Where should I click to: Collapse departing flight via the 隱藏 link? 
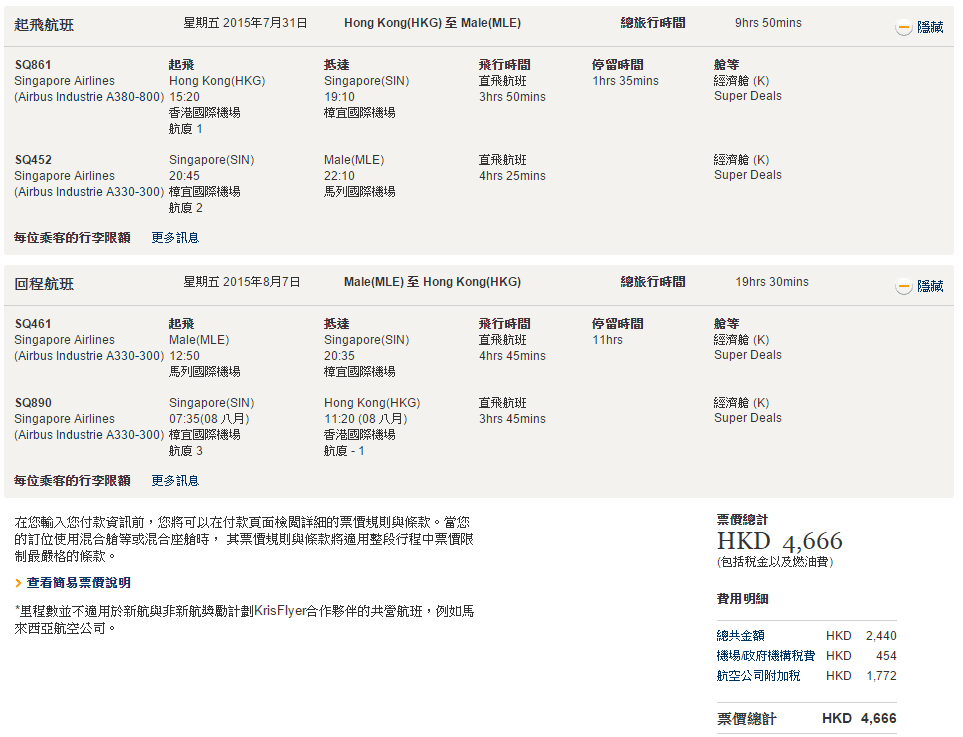[930, 28]
